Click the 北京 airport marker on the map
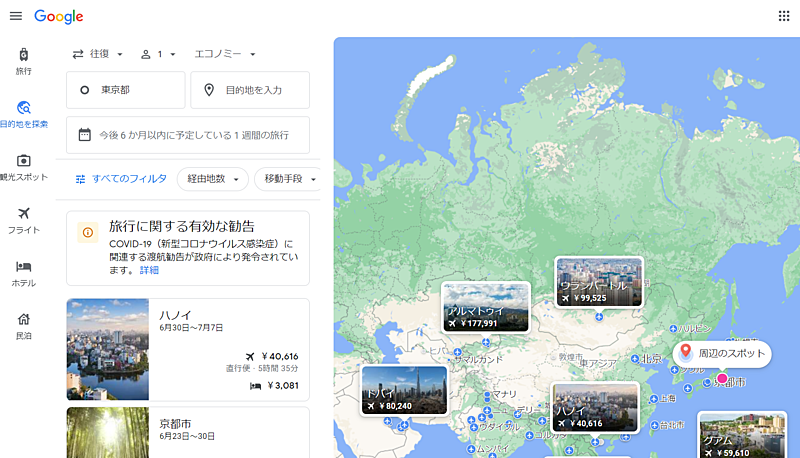The image size is (800, 458). [635, 359]
